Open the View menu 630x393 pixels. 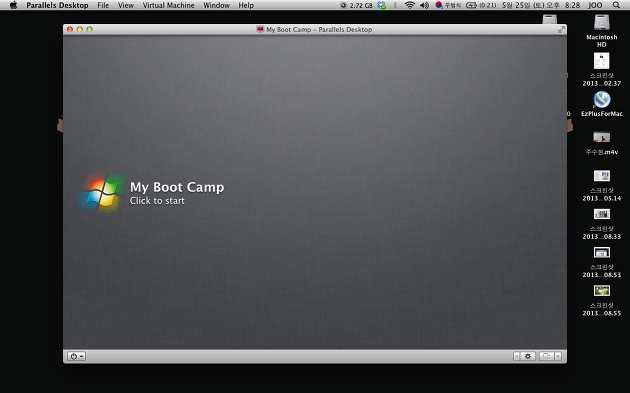126,5
